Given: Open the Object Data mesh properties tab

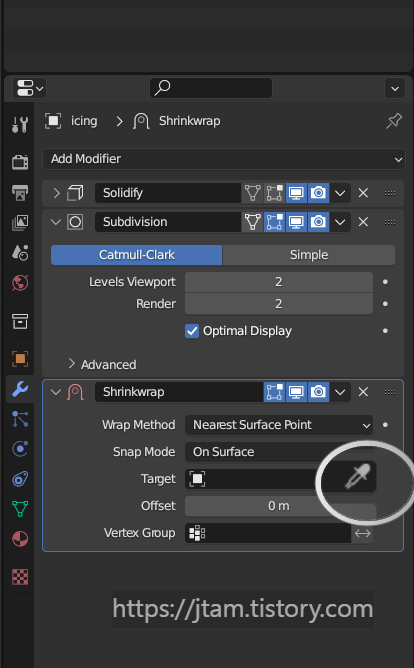Looking at the screenshot, I should click(x=20, y=509).
